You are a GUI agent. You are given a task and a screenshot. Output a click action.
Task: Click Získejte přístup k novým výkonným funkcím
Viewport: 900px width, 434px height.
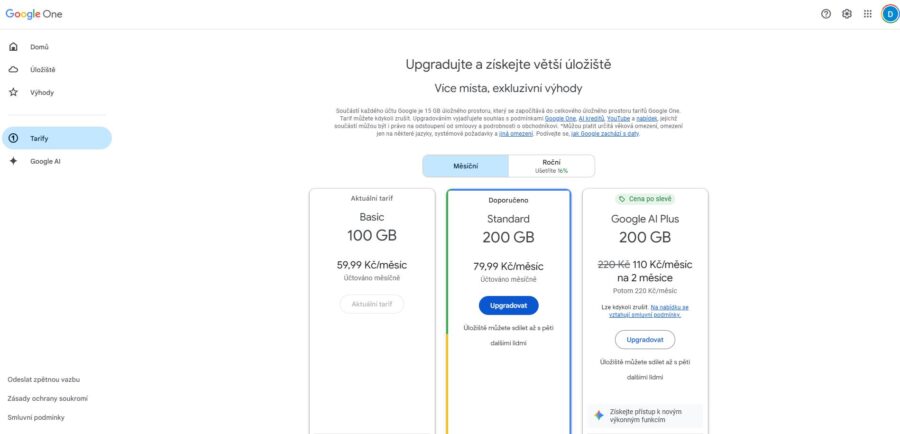[646, 416]
